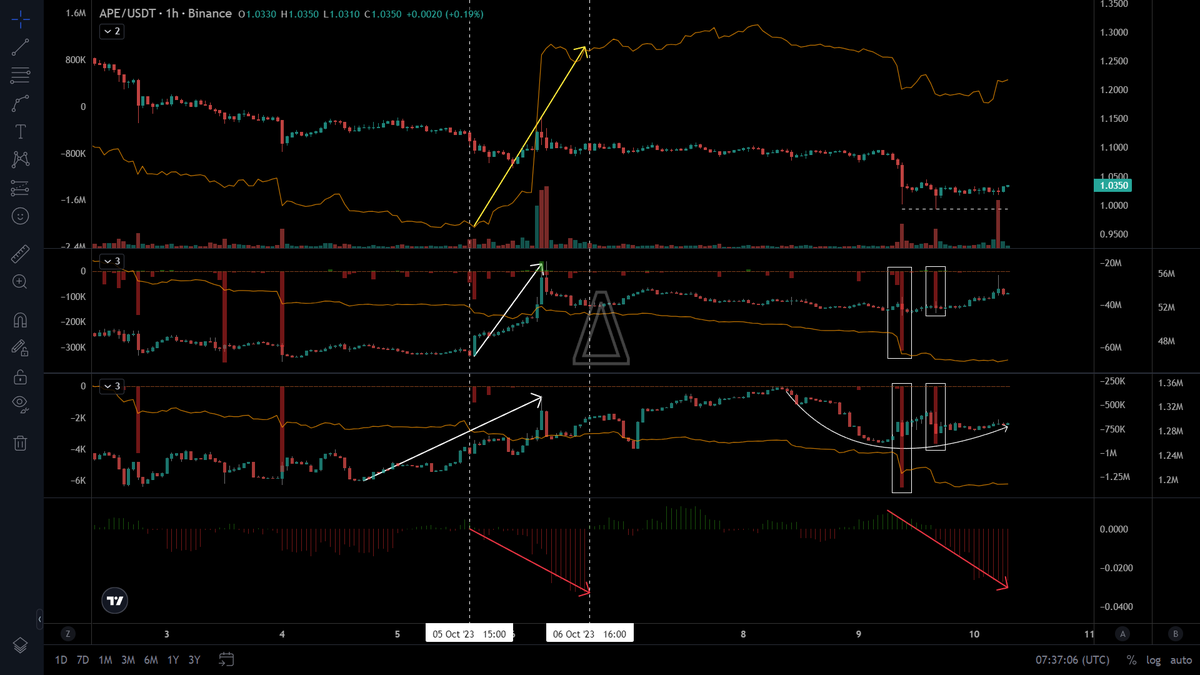
Task: Click the 1.1000 price axis value
Action: 1113,147
